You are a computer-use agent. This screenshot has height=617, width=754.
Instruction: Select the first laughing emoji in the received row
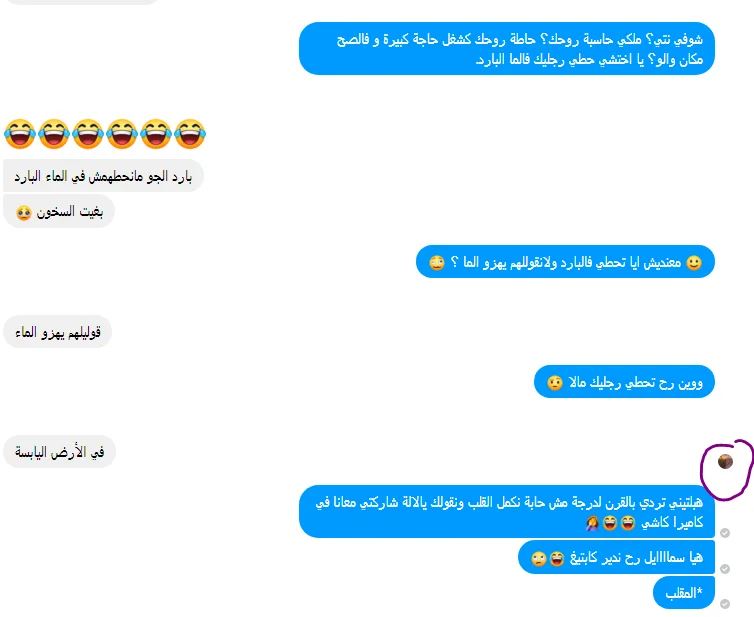point(20,133)
